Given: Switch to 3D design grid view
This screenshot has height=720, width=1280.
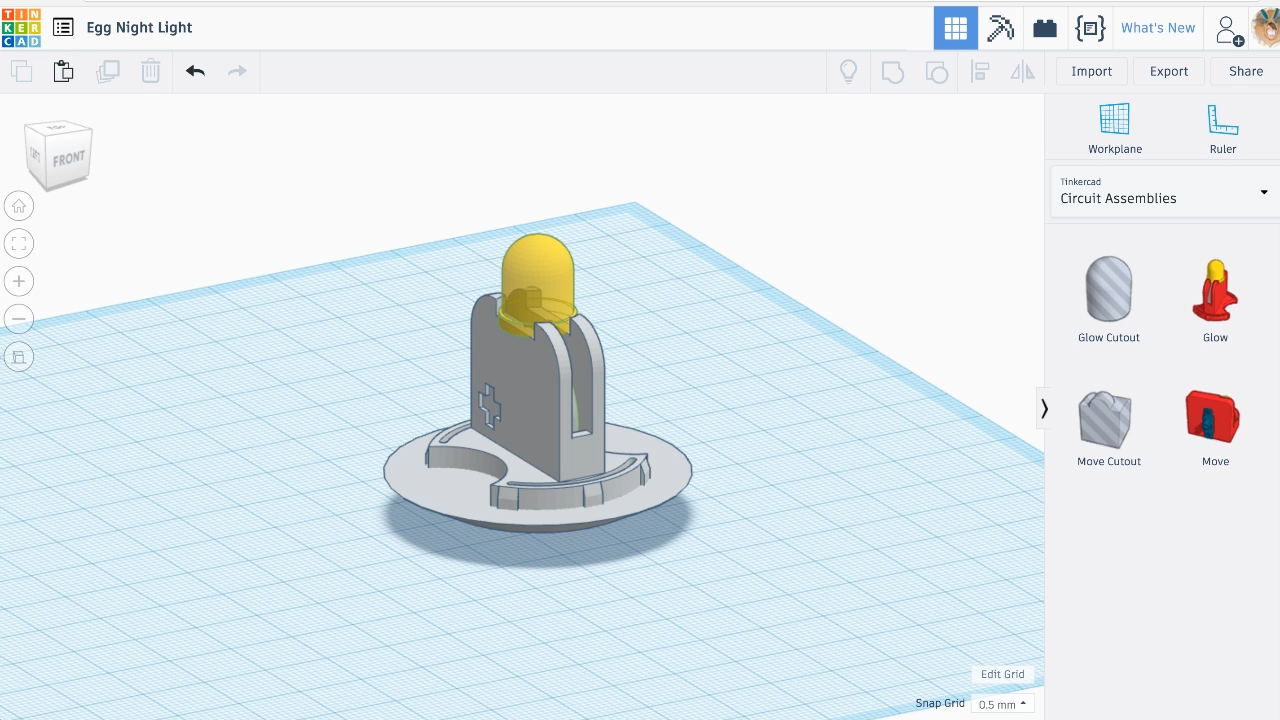Looking at the screenshot, I should click(956, 28).
